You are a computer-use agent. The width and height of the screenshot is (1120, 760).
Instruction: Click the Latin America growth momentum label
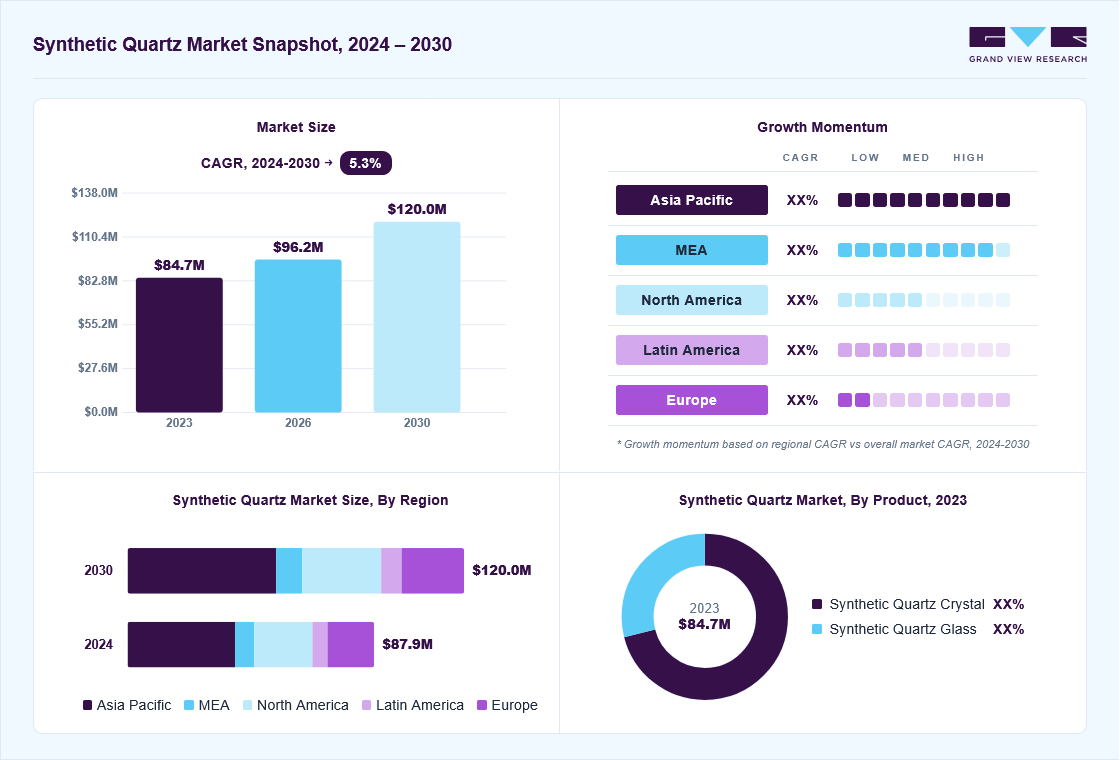691,350
